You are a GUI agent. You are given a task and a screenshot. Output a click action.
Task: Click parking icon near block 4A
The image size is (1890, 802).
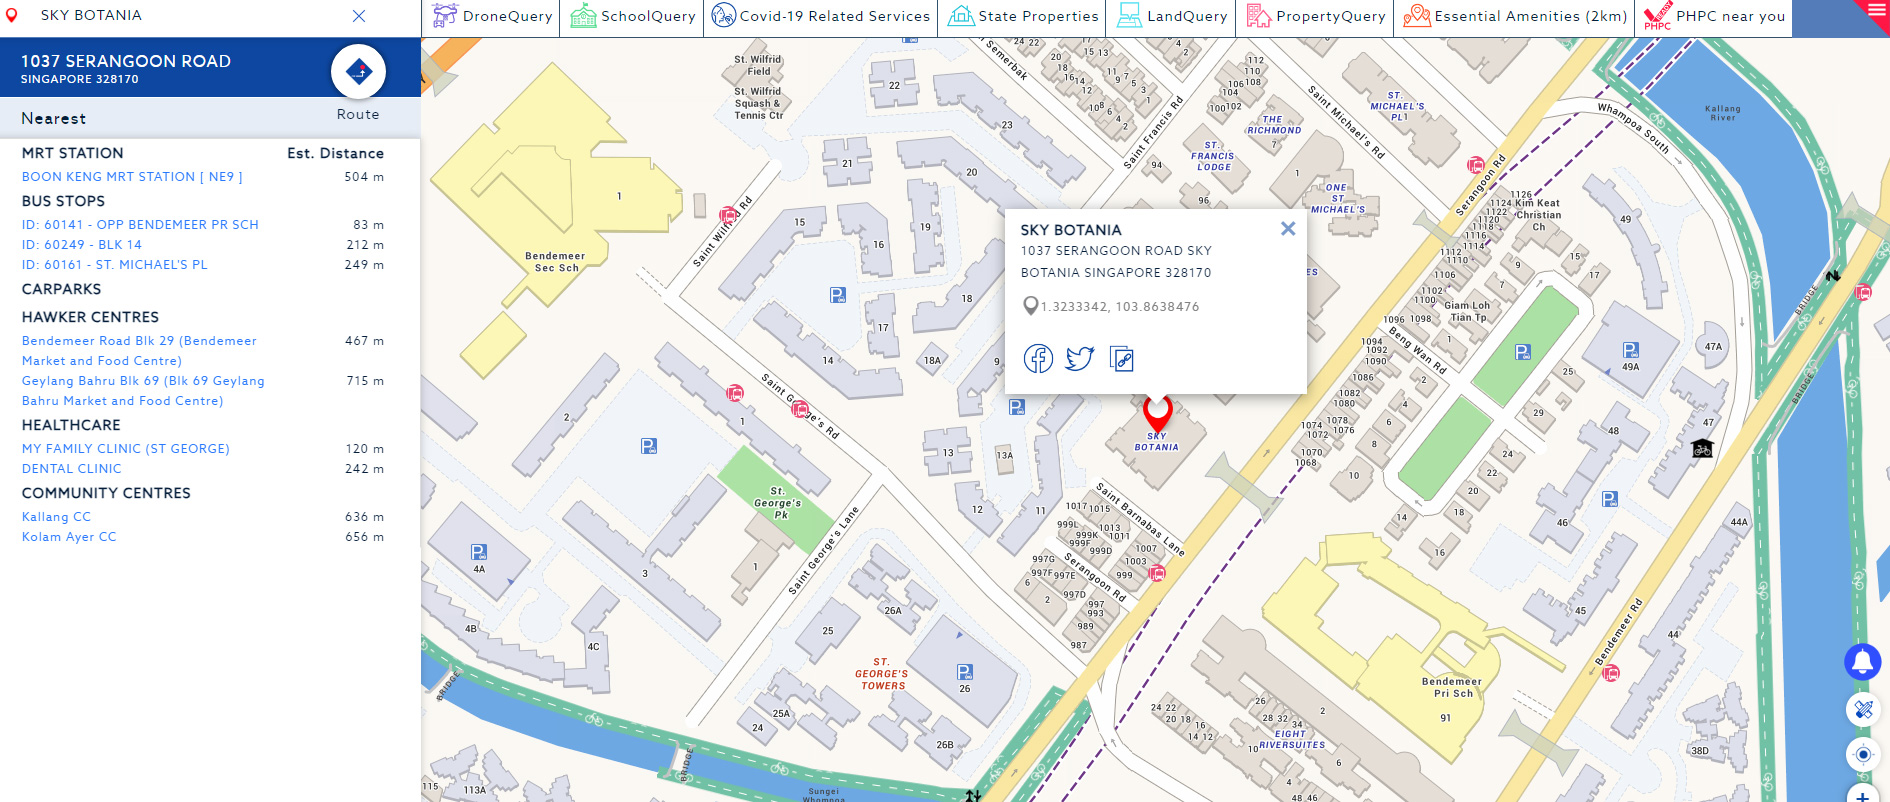click(x=479, y=552)
